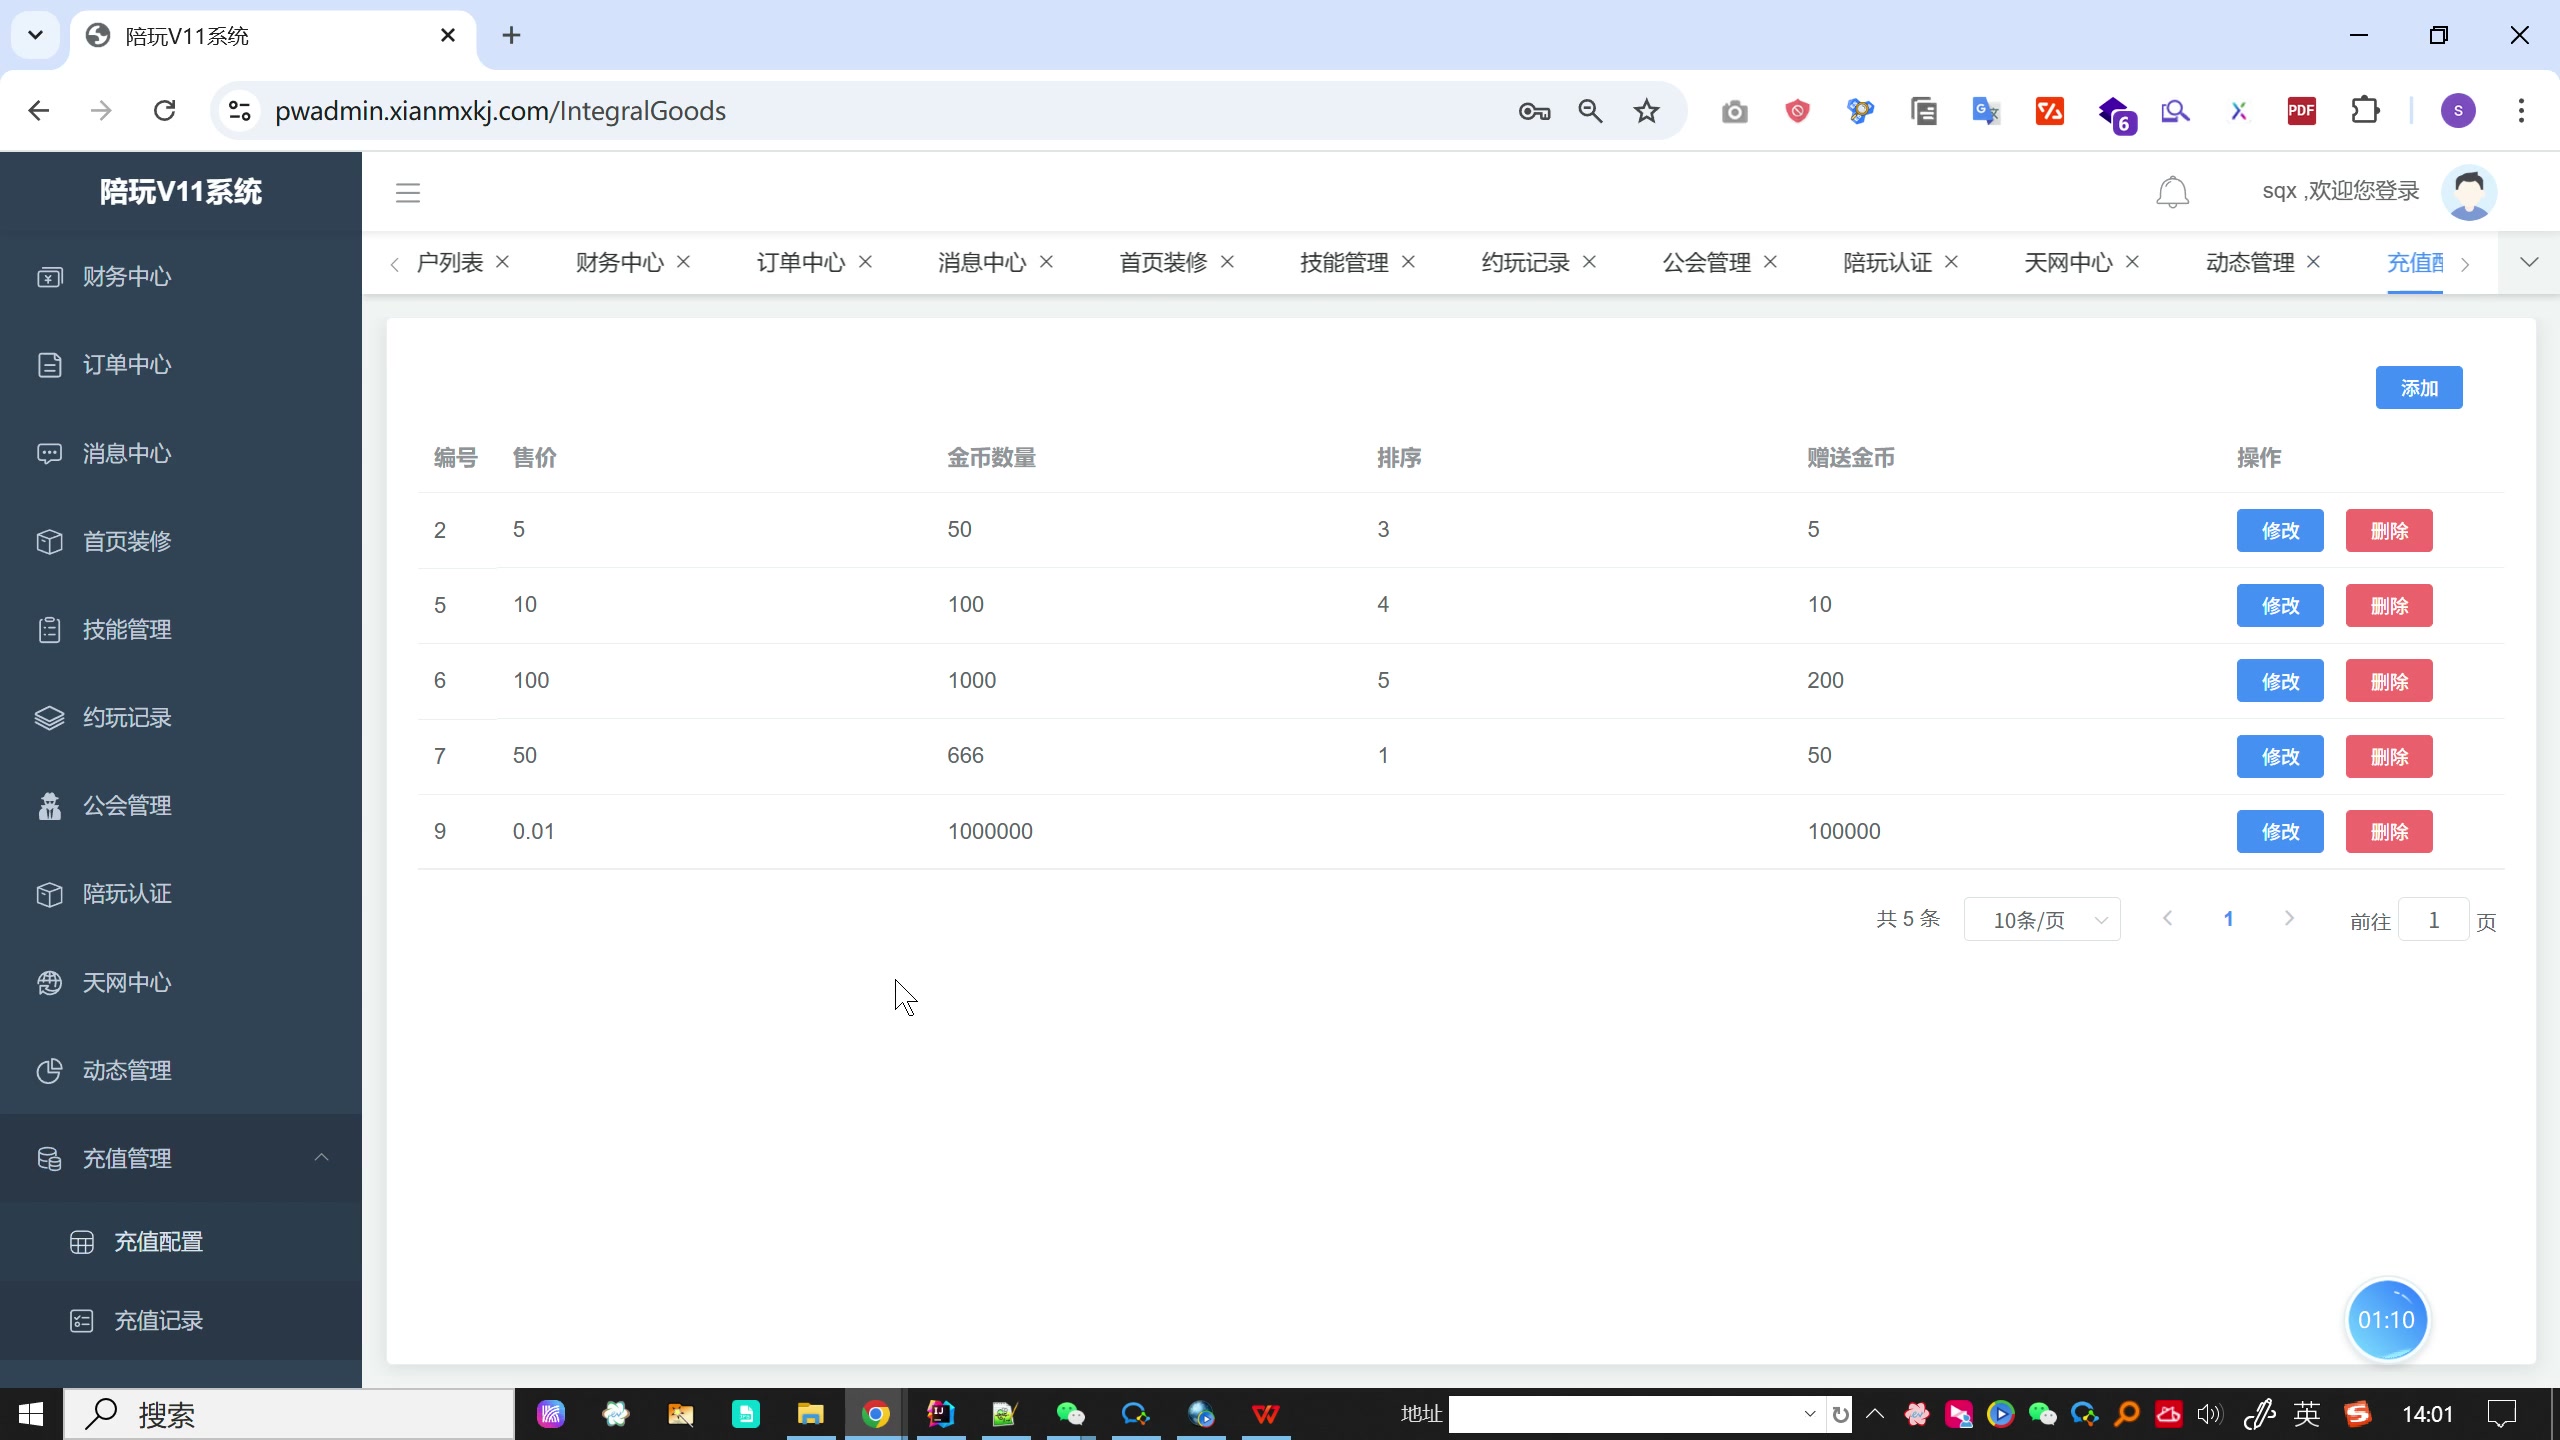Click the 1000000 金币数量 cell

coord(990,831)
